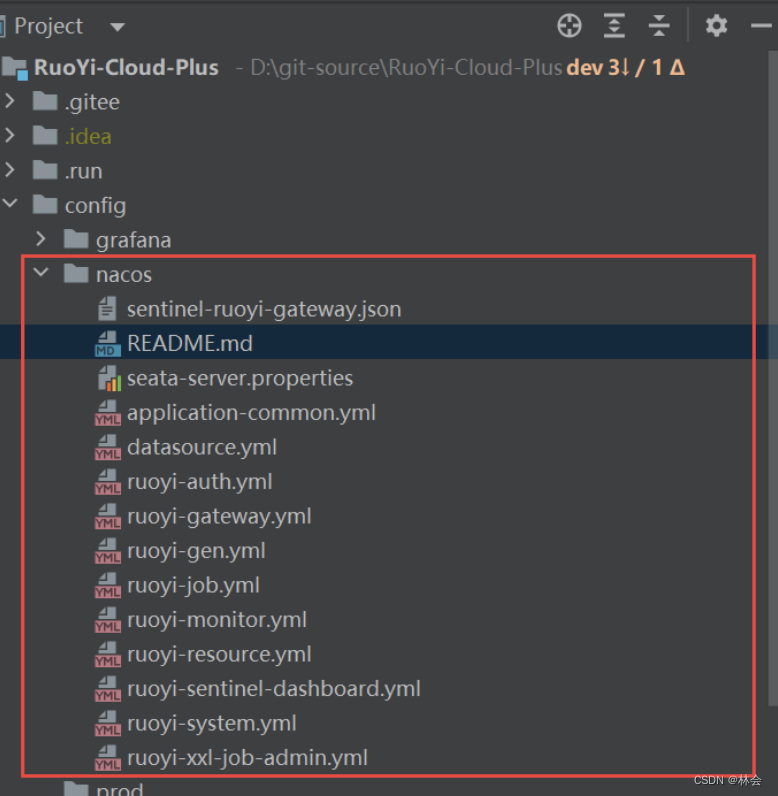The image size is (778, 796).
Task: Expand the .run folder chevron
Action: tap(10, 170)
